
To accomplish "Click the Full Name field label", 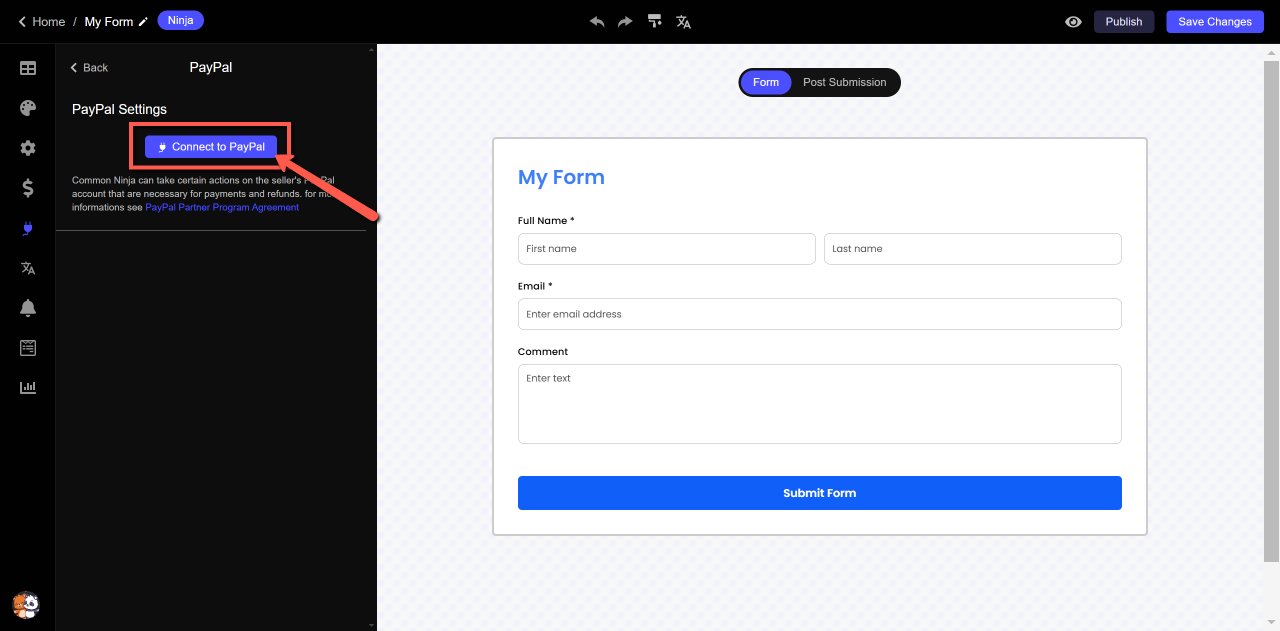I will pyautogui.click(x=546, y=220).
